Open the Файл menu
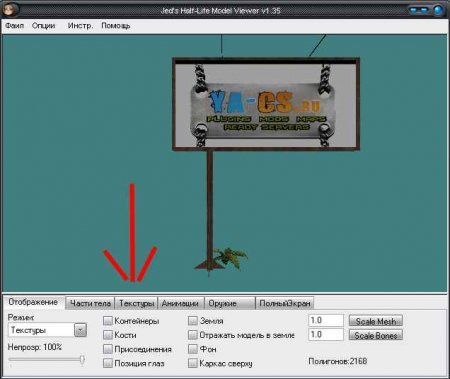450x379 pixels. click(14, 26)
